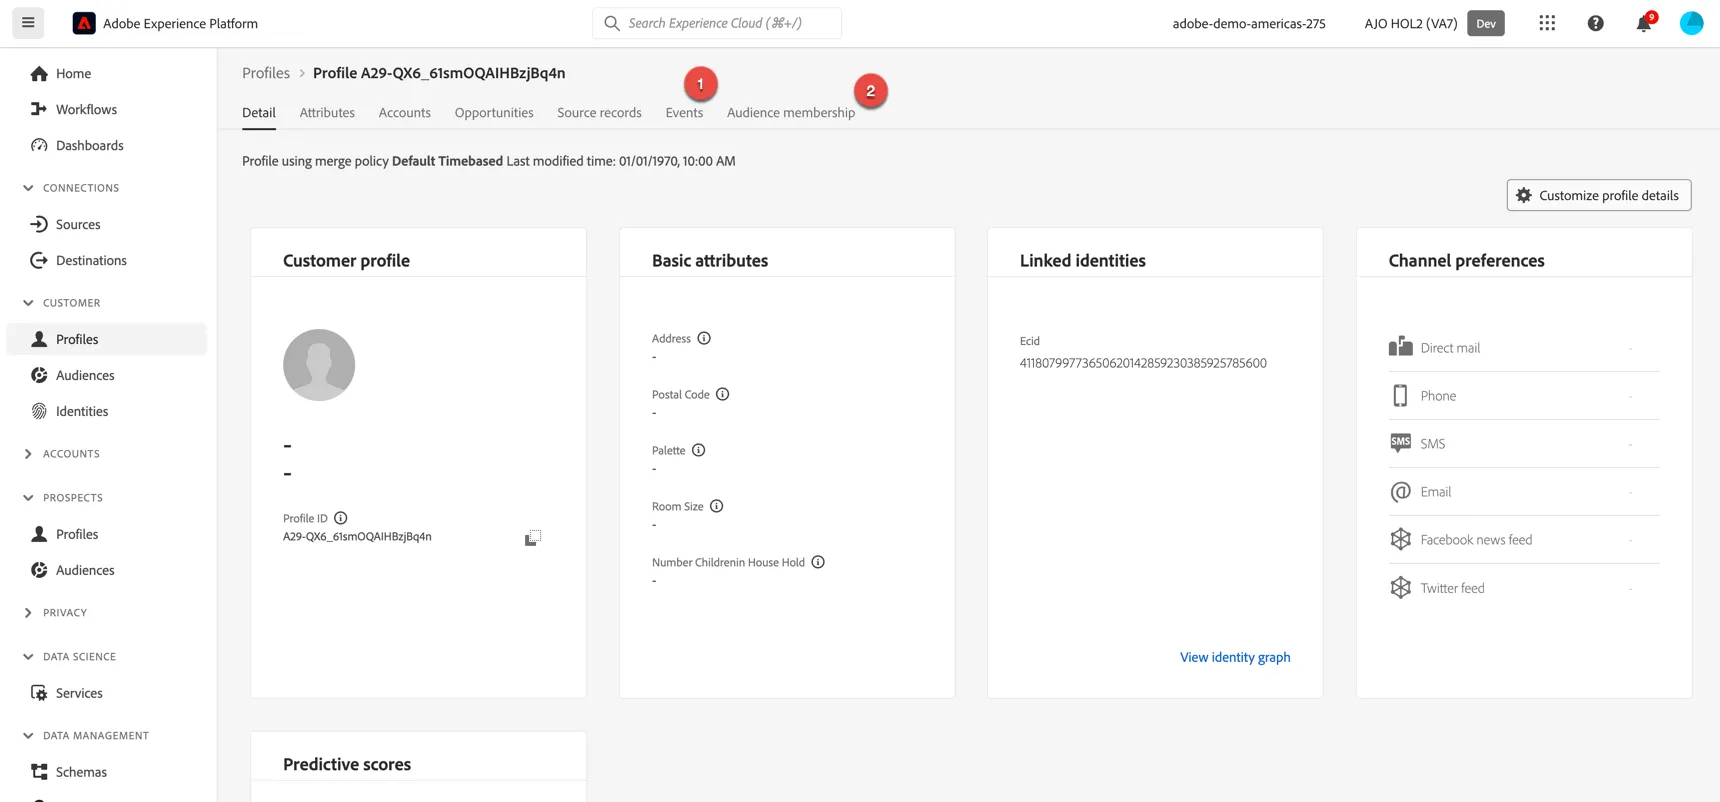Click the Dev sandbox badge
Screen dimensions: 1720x802
point(1486,23)
